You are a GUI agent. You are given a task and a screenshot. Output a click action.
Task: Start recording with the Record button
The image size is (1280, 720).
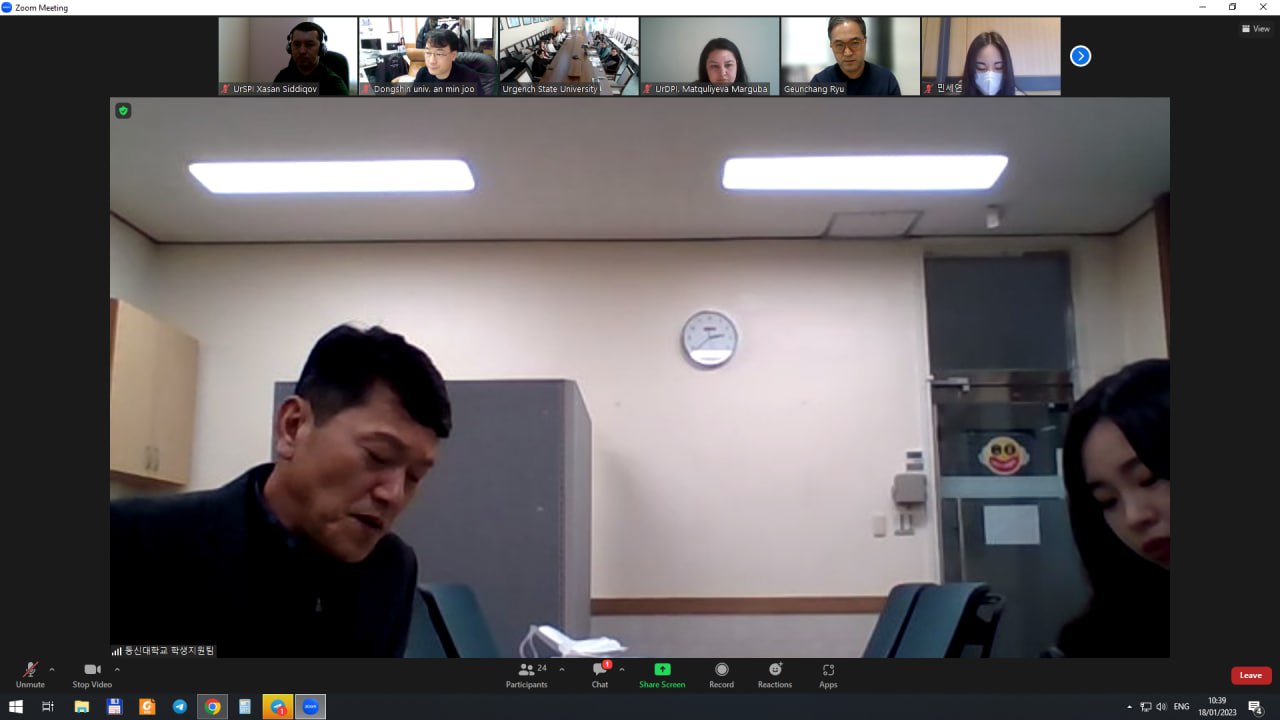(x=721, y=671)
